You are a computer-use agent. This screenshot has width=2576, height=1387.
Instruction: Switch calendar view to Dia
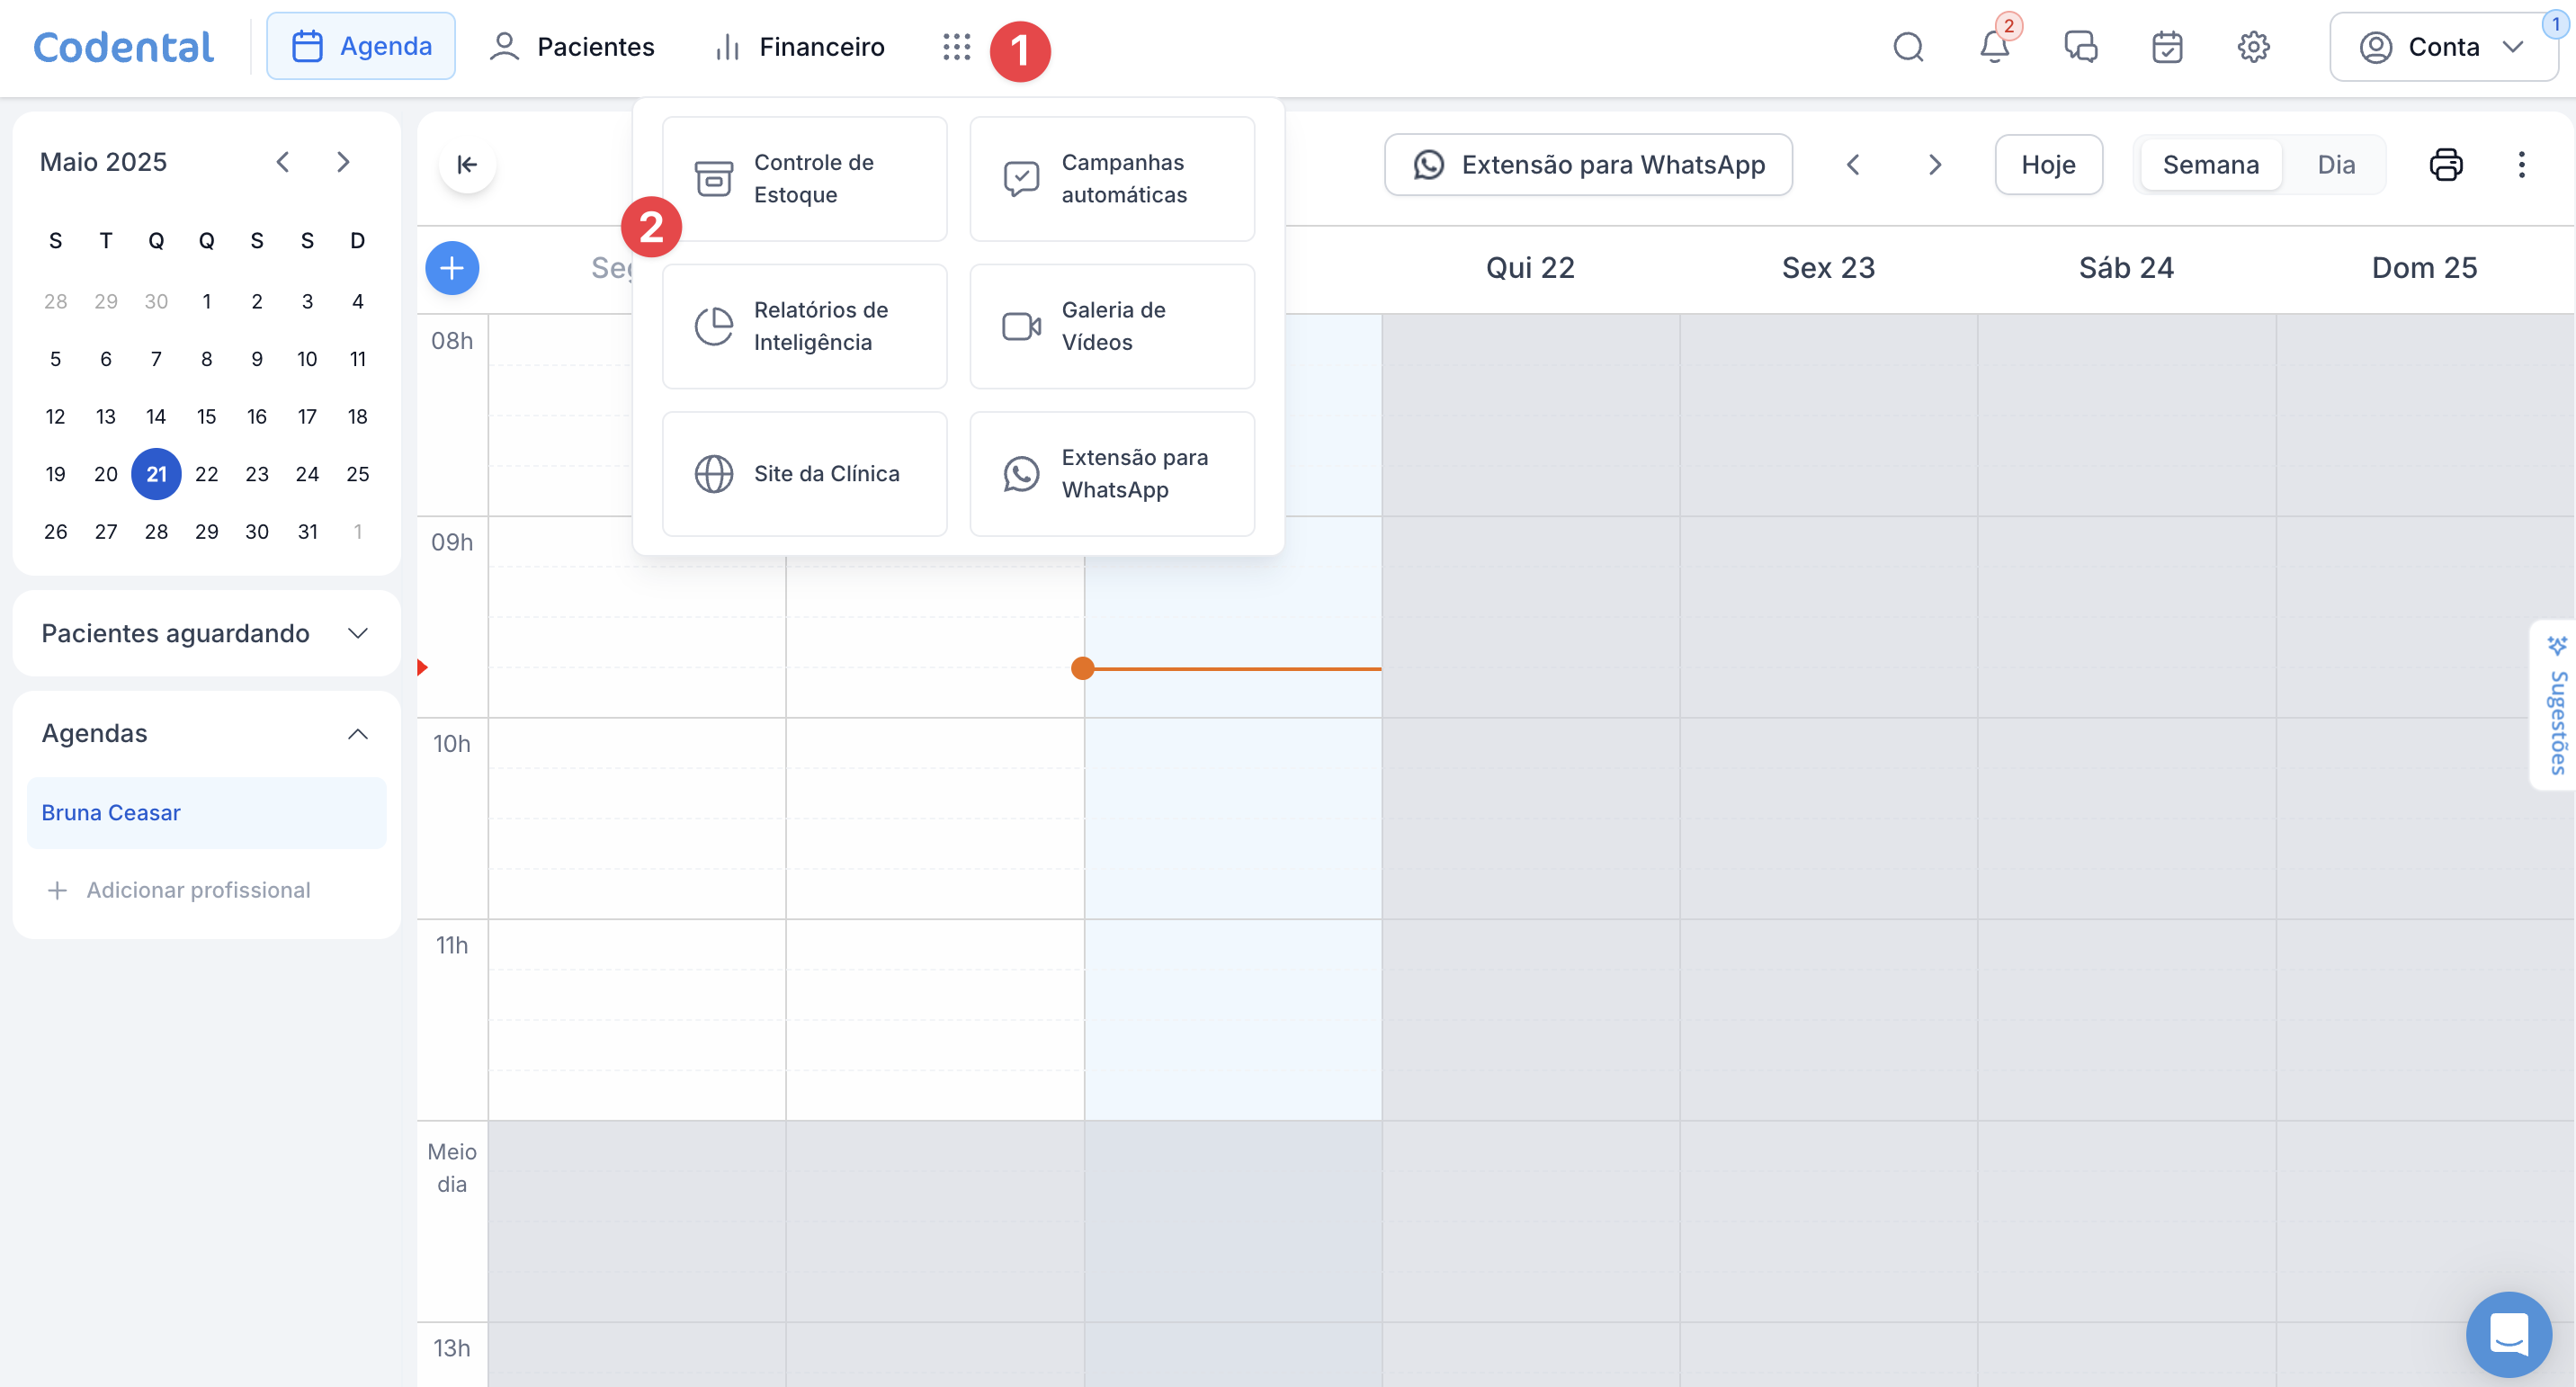pyautogui.click(x=2335, y=164)
